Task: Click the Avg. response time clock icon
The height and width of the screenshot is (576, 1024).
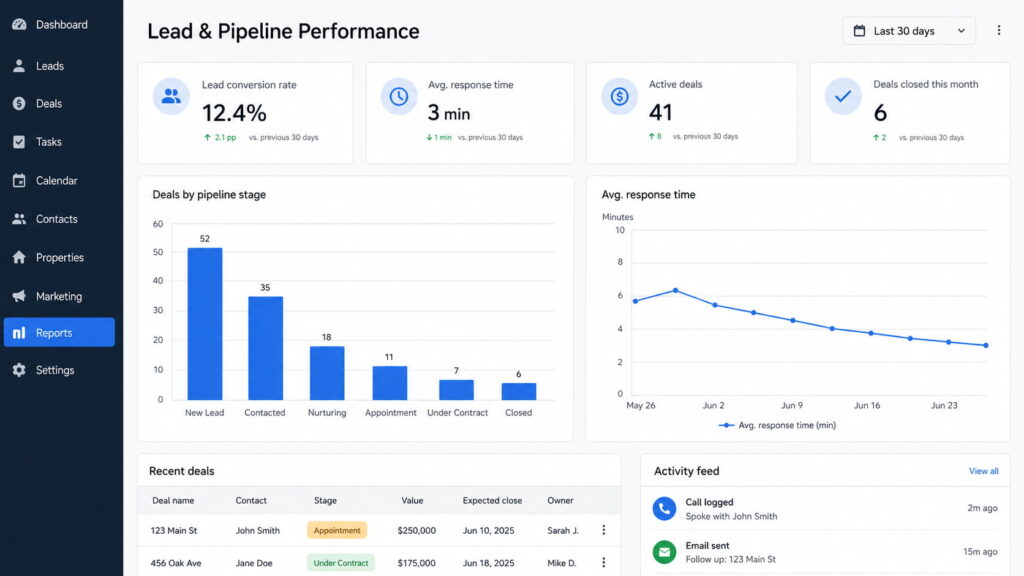Action: (398, 96)
